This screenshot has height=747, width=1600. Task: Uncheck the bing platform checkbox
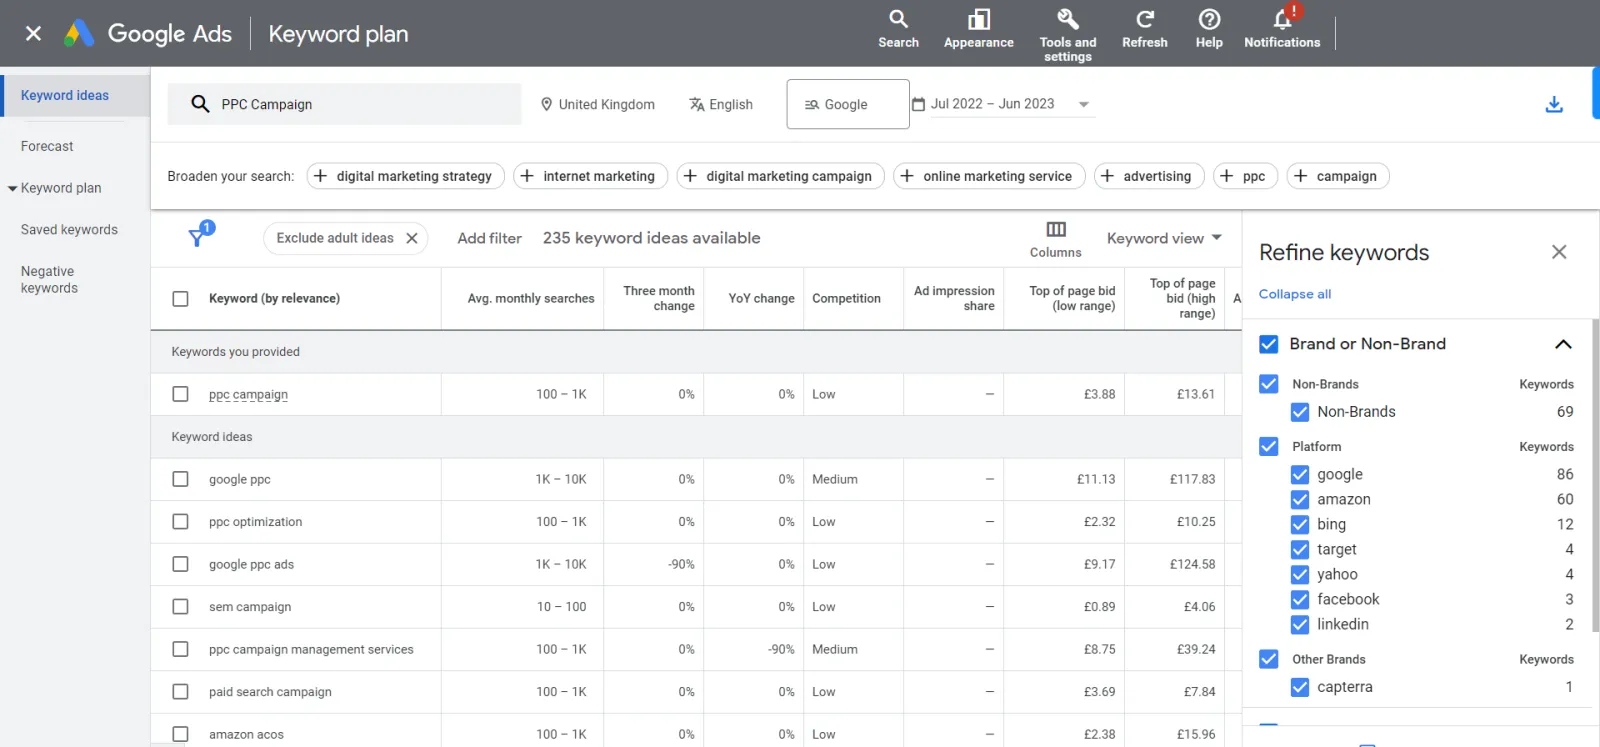tap(1300, 524)
